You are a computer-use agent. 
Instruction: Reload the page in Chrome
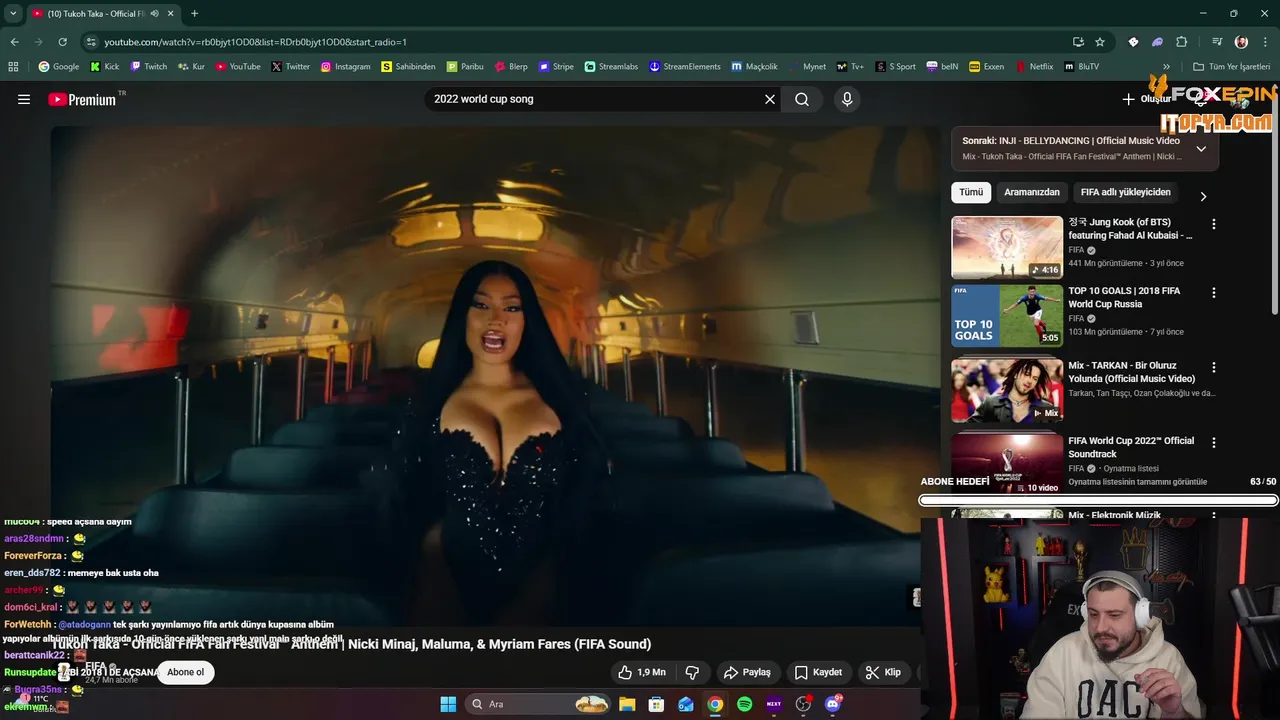pyautogui.click(x=62, y=42)
